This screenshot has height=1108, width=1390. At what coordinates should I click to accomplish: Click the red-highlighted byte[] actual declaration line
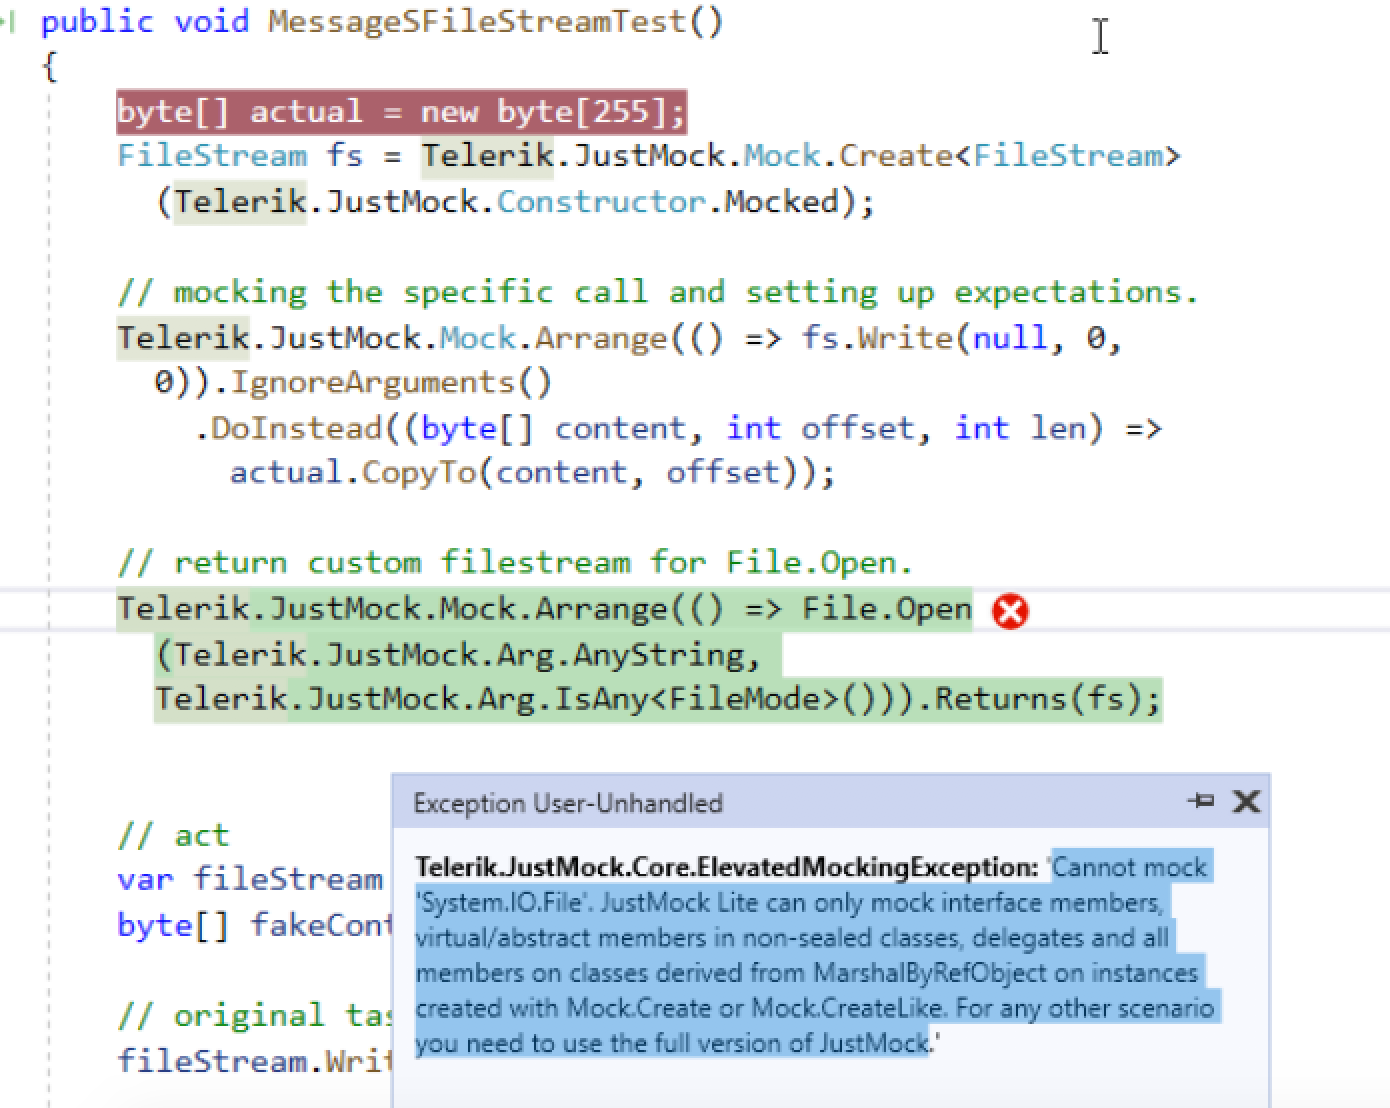point(401,111)
